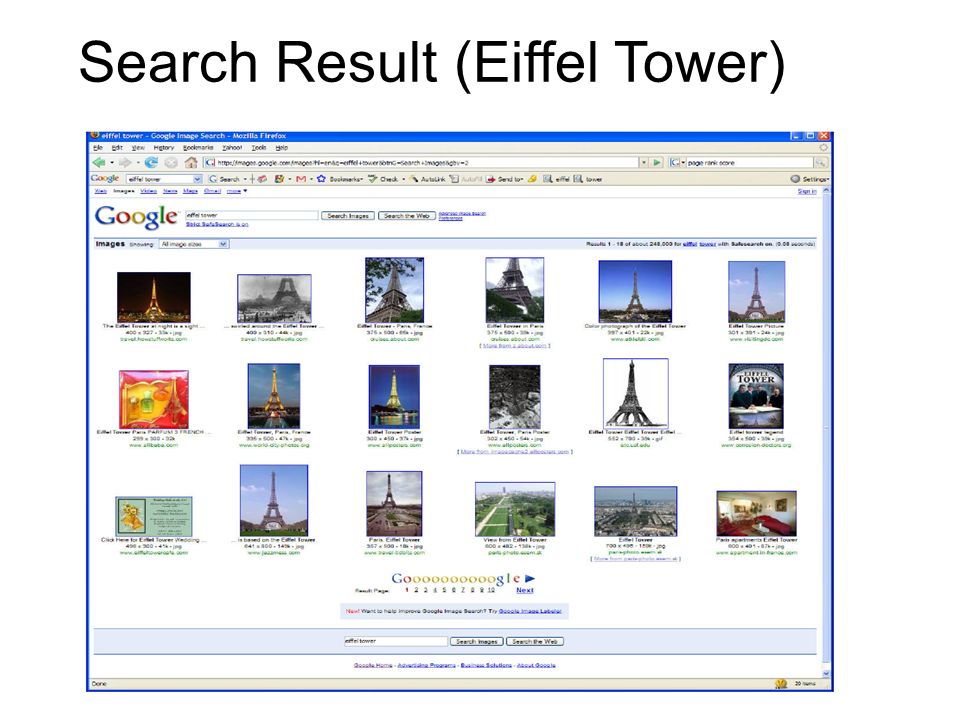Open the address bar URL dropdown
Viewport: 960px width, 720px height.
point(643,162)
